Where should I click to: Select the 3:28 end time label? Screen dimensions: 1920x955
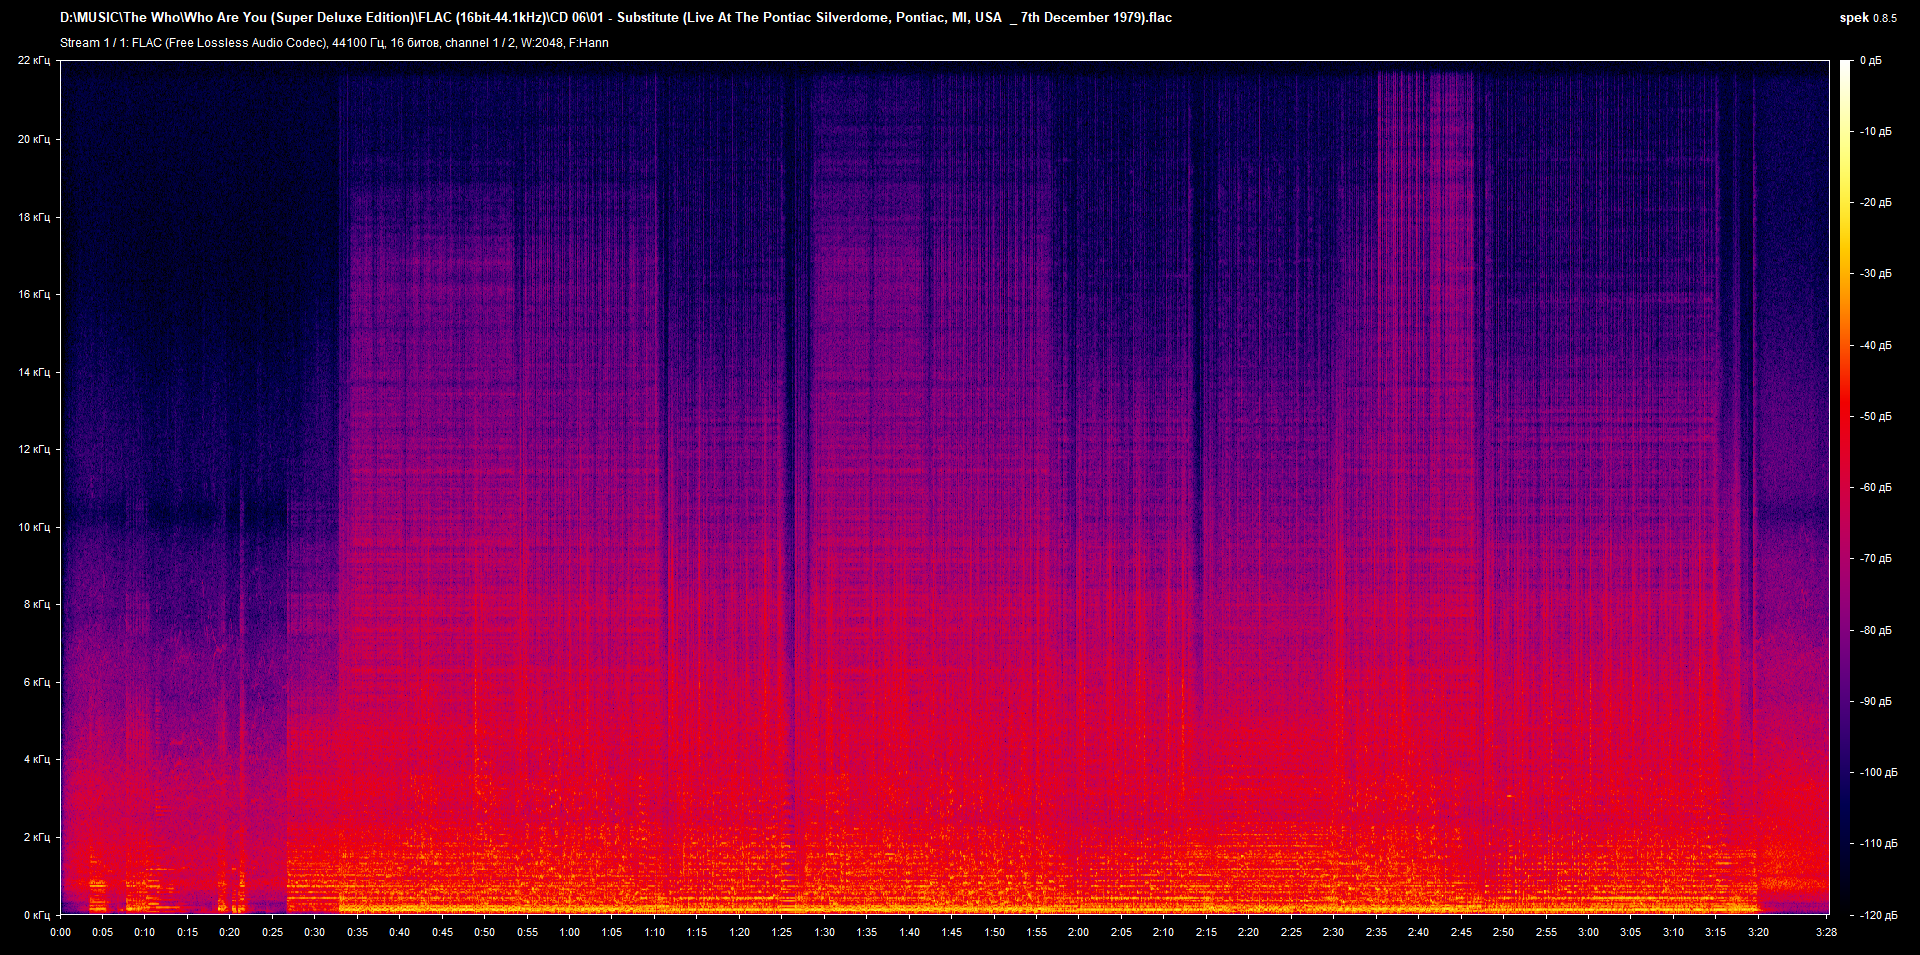click(x=1827, y=932)
